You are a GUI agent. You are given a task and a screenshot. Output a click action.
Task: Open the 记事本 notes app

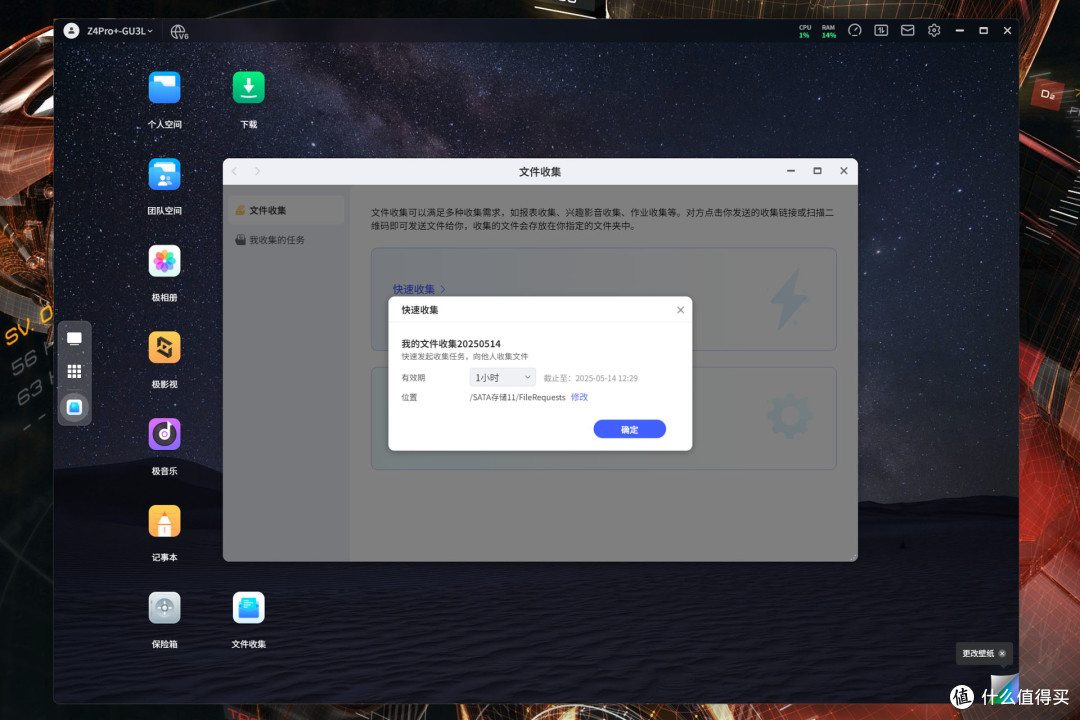click(164, 522)
